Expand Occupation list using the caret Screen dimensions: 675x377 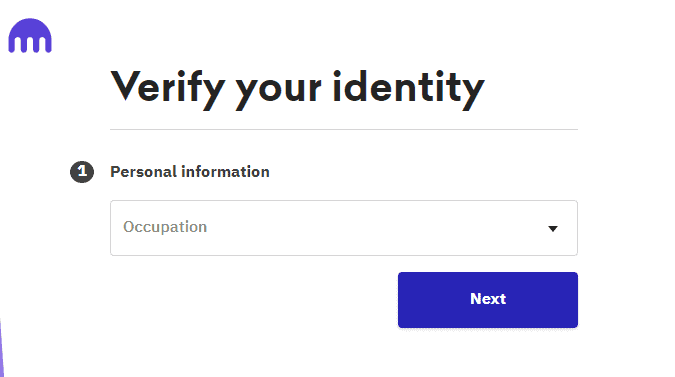click(553, 229)
